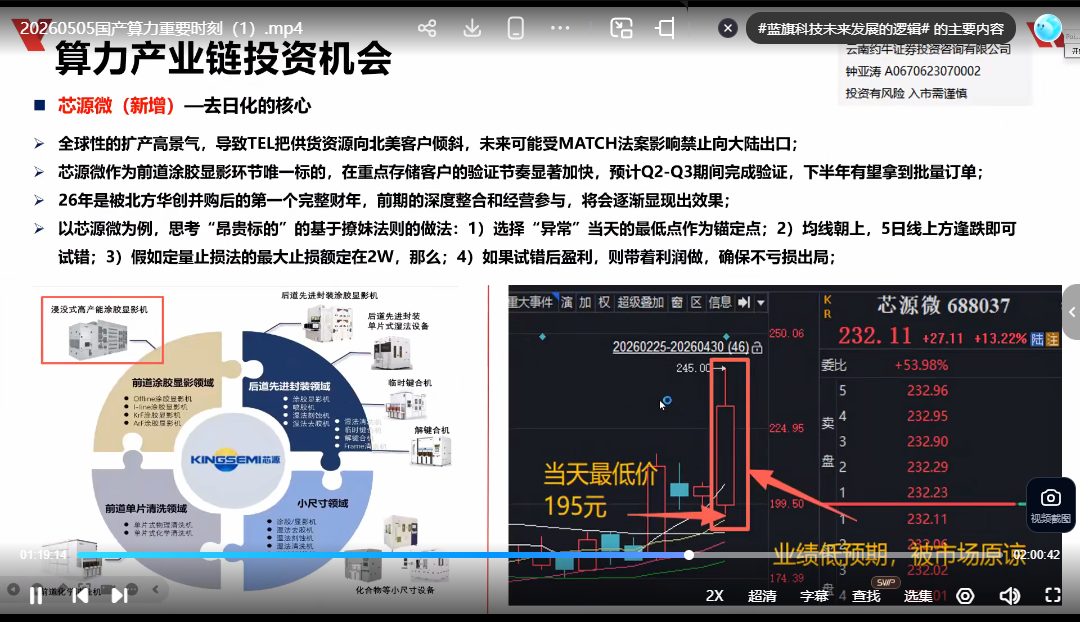Click the chart toolbar skip-to-end arrow icon

pos(744,302)
